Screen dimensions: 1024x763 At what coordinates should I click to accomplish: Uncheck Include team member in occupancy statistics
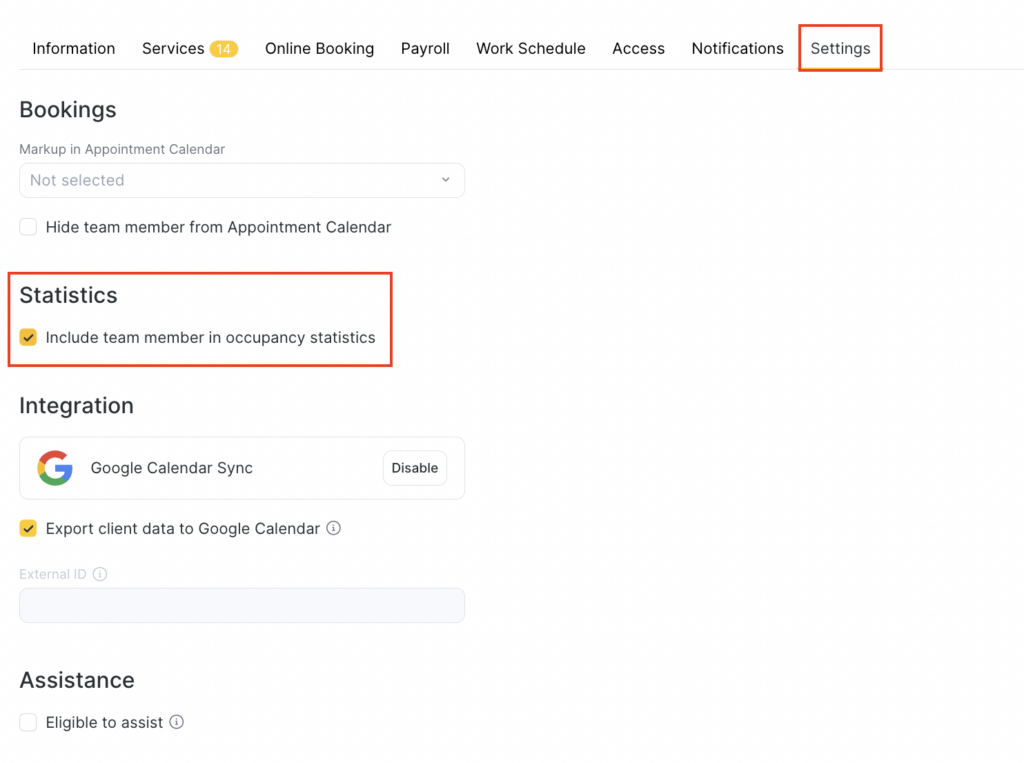pyautogui.click(x=29, y=337)
